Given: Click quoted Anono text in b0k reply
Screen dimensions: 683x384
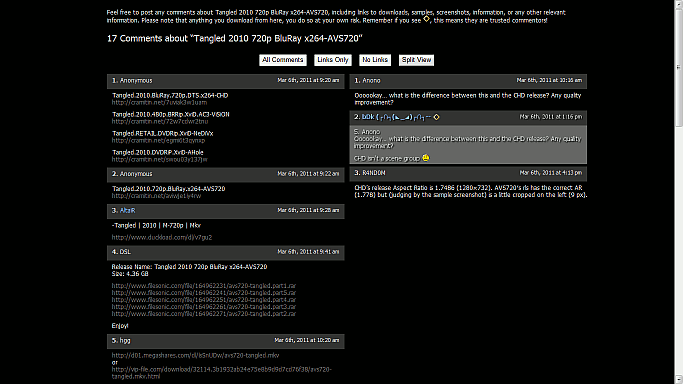Looking at the screenshot, I should 467,139.
